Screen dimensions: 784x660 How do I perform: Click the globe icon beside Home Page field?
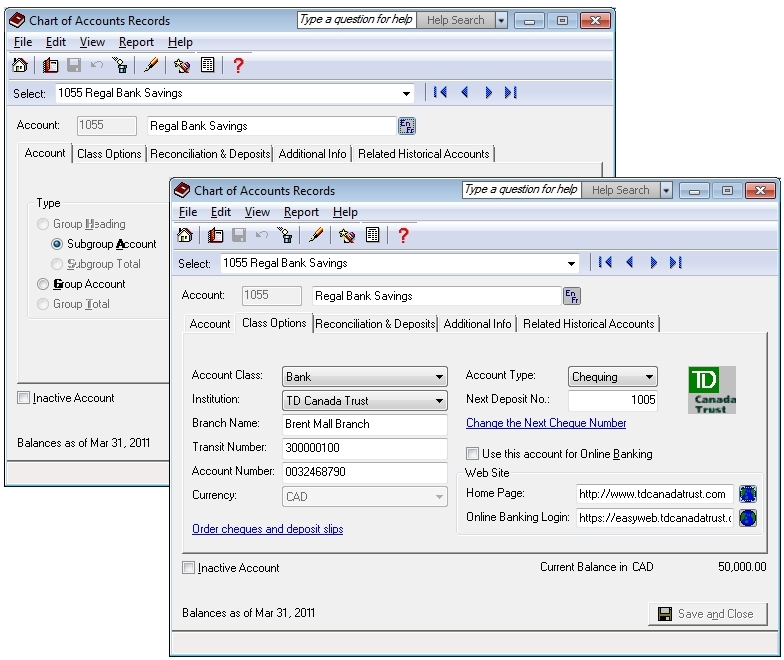(746, 493)
